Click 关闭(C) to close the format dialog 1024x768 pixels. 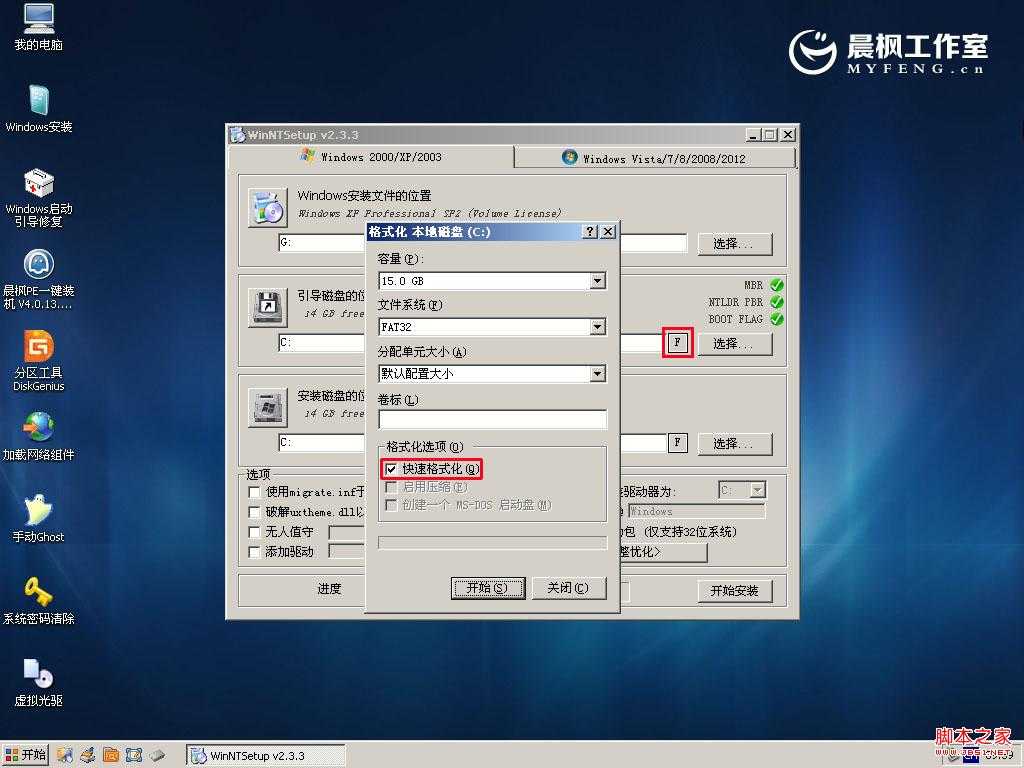click(x=569, y=588)
